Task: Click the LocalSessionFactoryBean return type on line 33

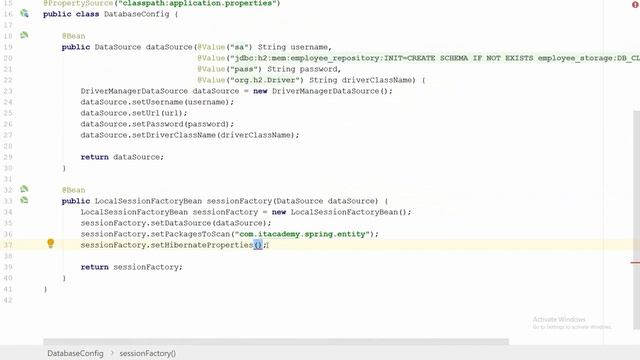Action: click(148, 201)
